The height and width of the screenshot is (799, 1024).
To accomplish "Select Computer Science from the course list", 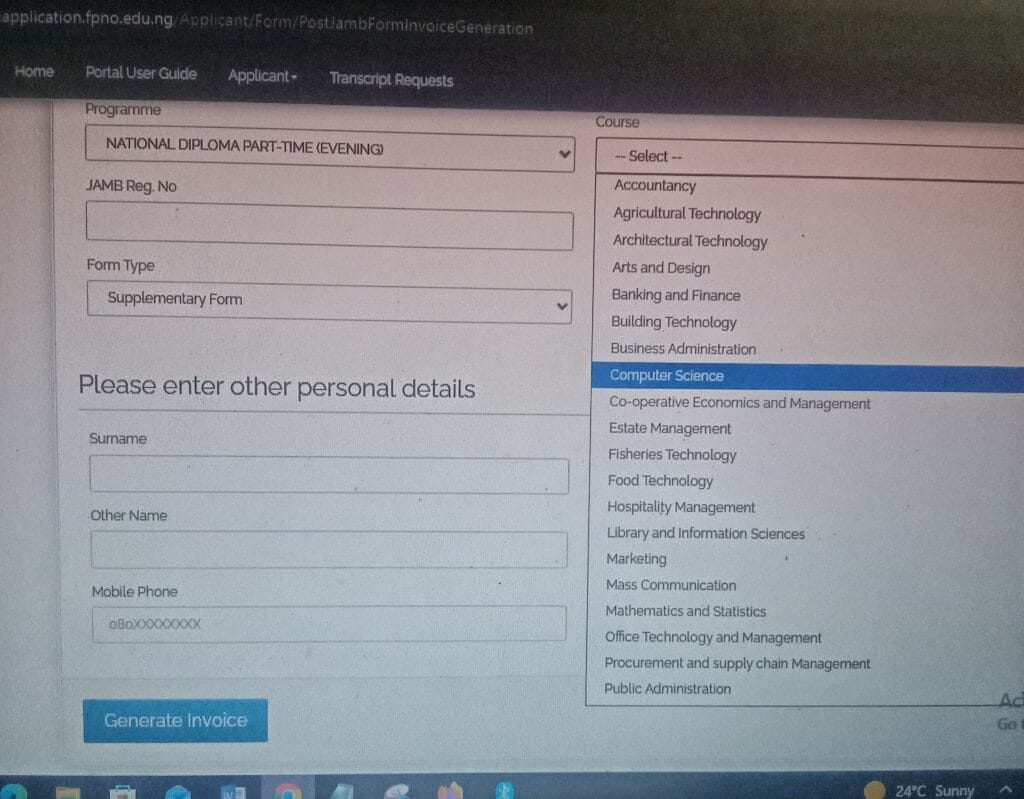I will coord(667,376).
